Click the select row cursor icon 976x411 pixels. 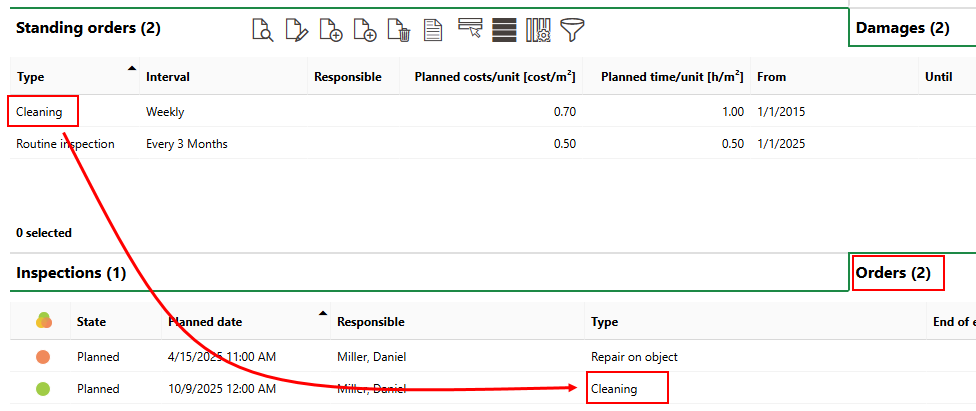pos(470,29)
